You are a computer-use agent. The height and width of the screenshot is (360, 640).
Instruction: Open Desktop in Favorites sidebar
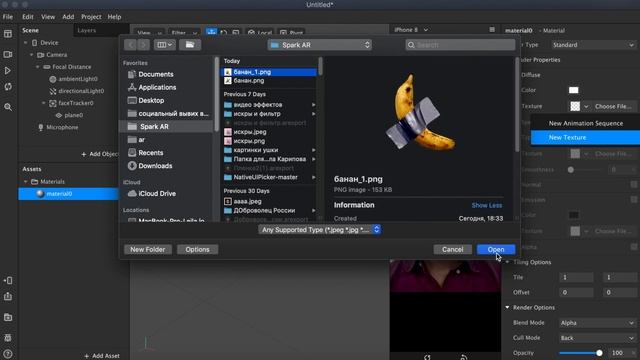coord(151,100)
